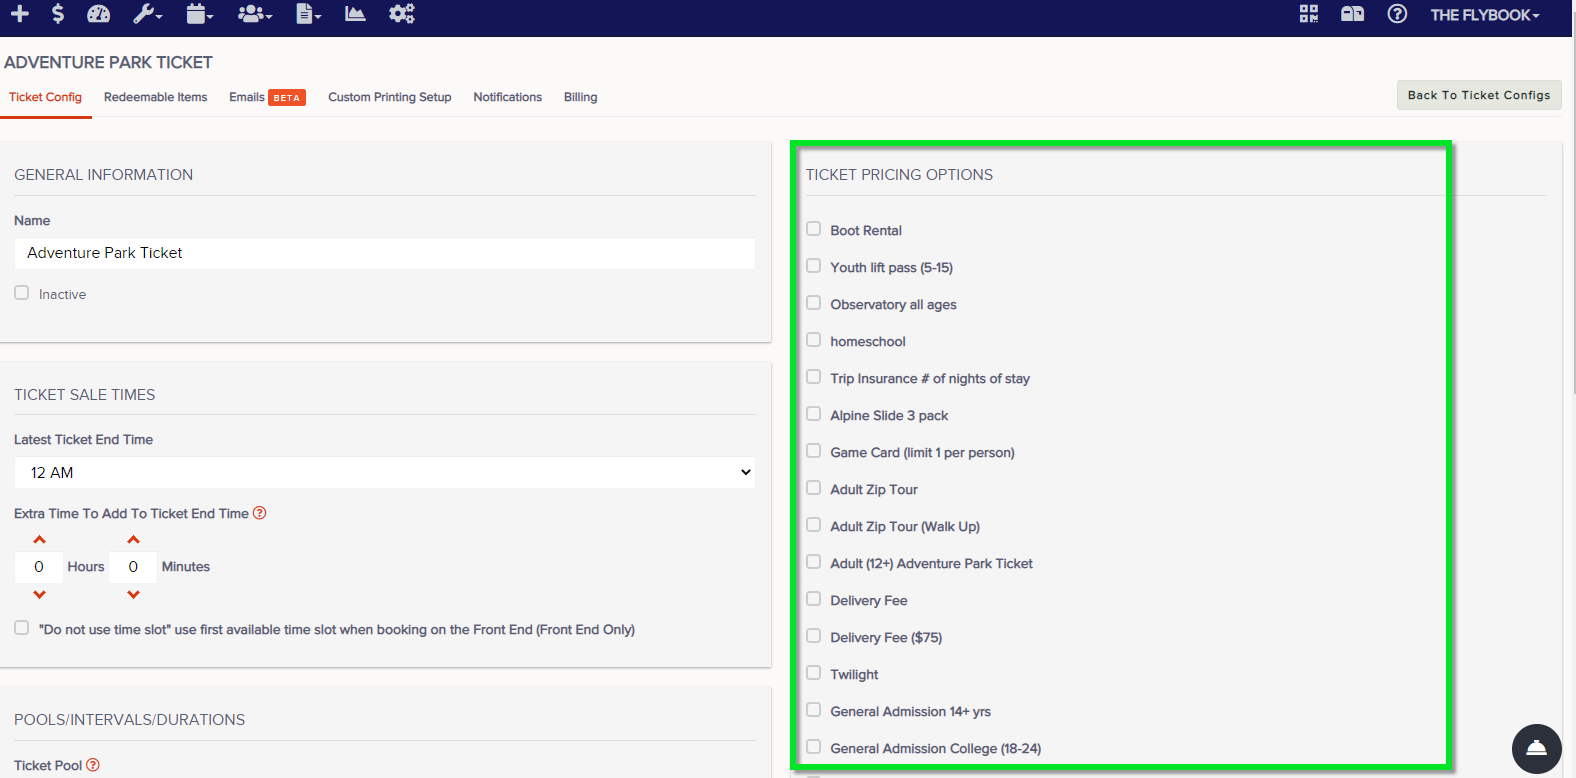Open the dashboard gauge icon
Screen dimensions: 1576x778
[x=99, y=14]
